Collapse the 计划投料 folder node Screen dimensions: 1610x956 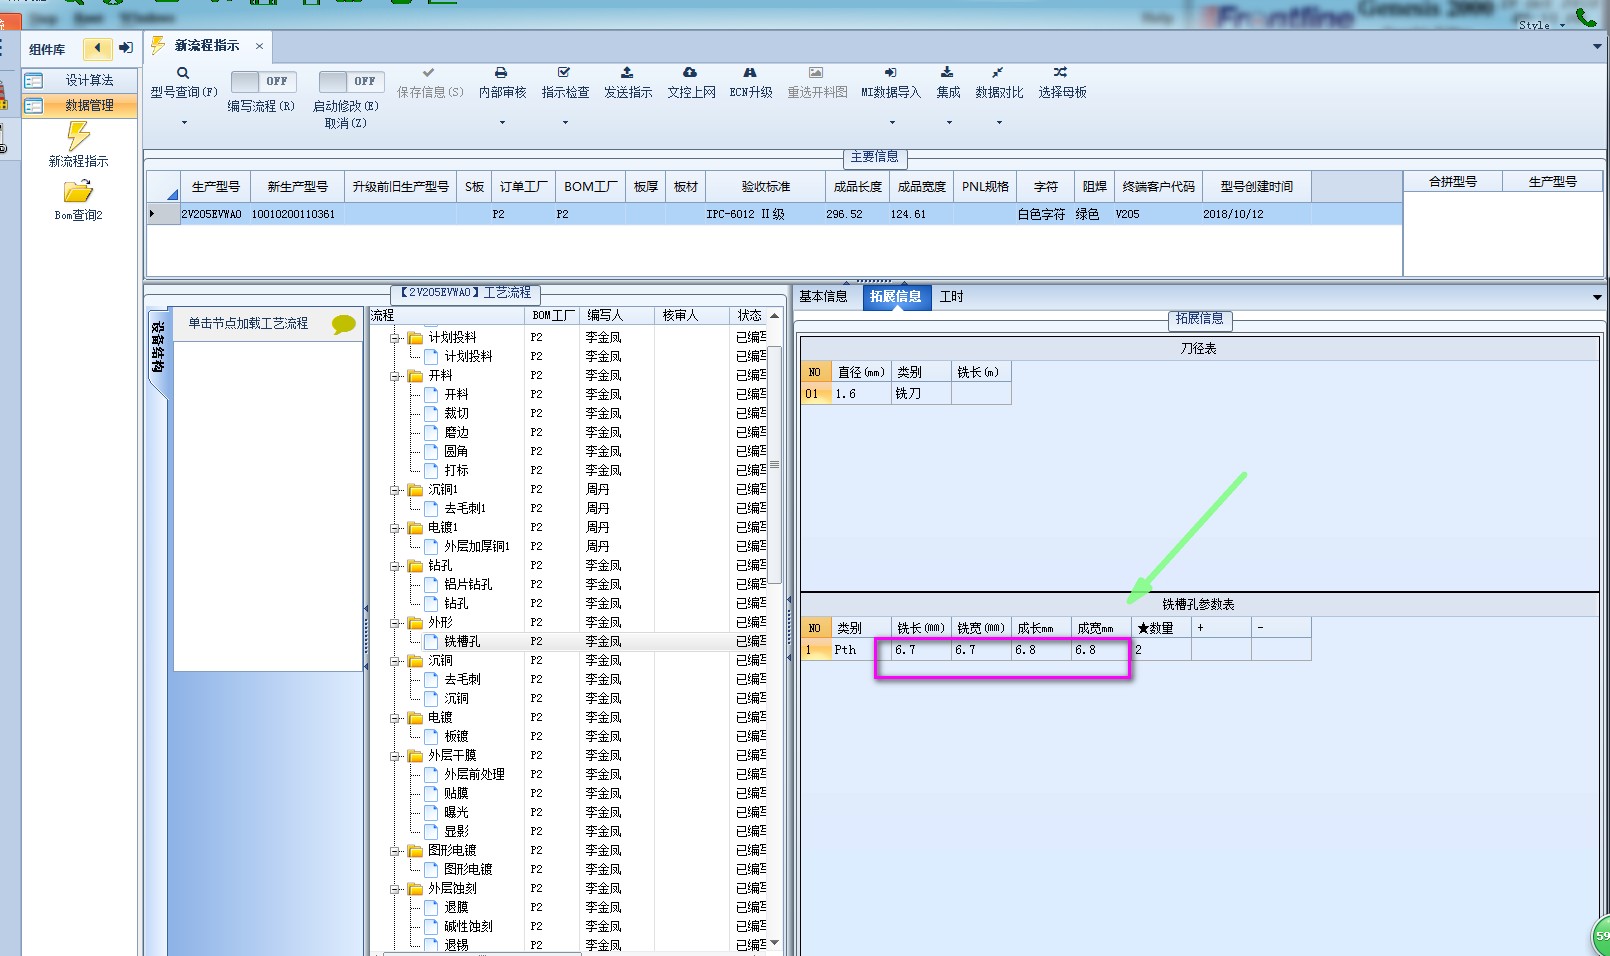[395, 338]
